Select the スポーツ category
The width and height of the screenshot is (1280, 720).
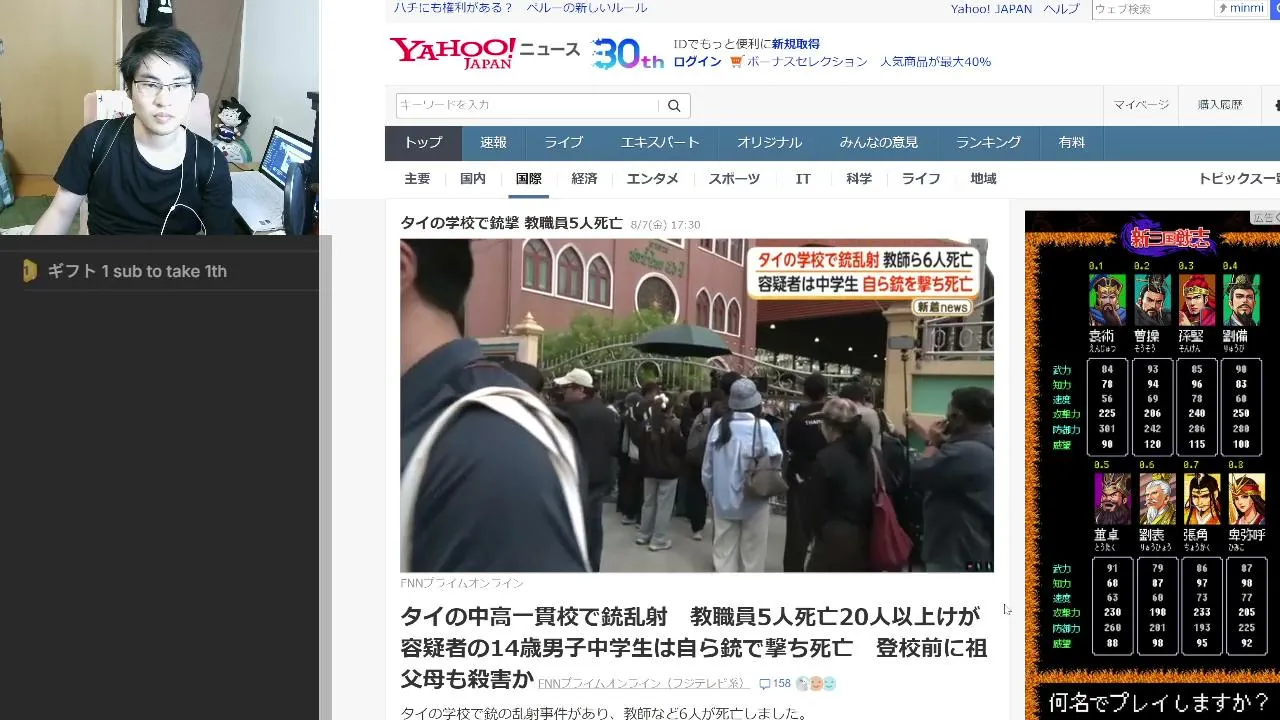[734, 179]
